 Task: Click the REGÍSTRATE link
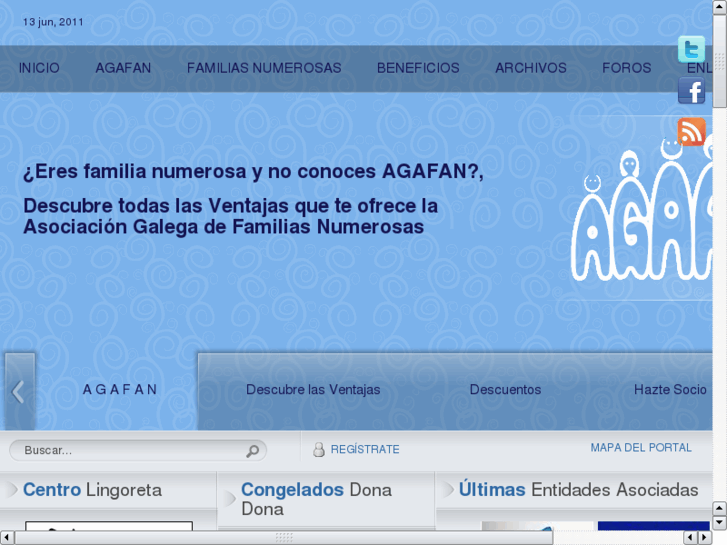click(x=365, y=449)
